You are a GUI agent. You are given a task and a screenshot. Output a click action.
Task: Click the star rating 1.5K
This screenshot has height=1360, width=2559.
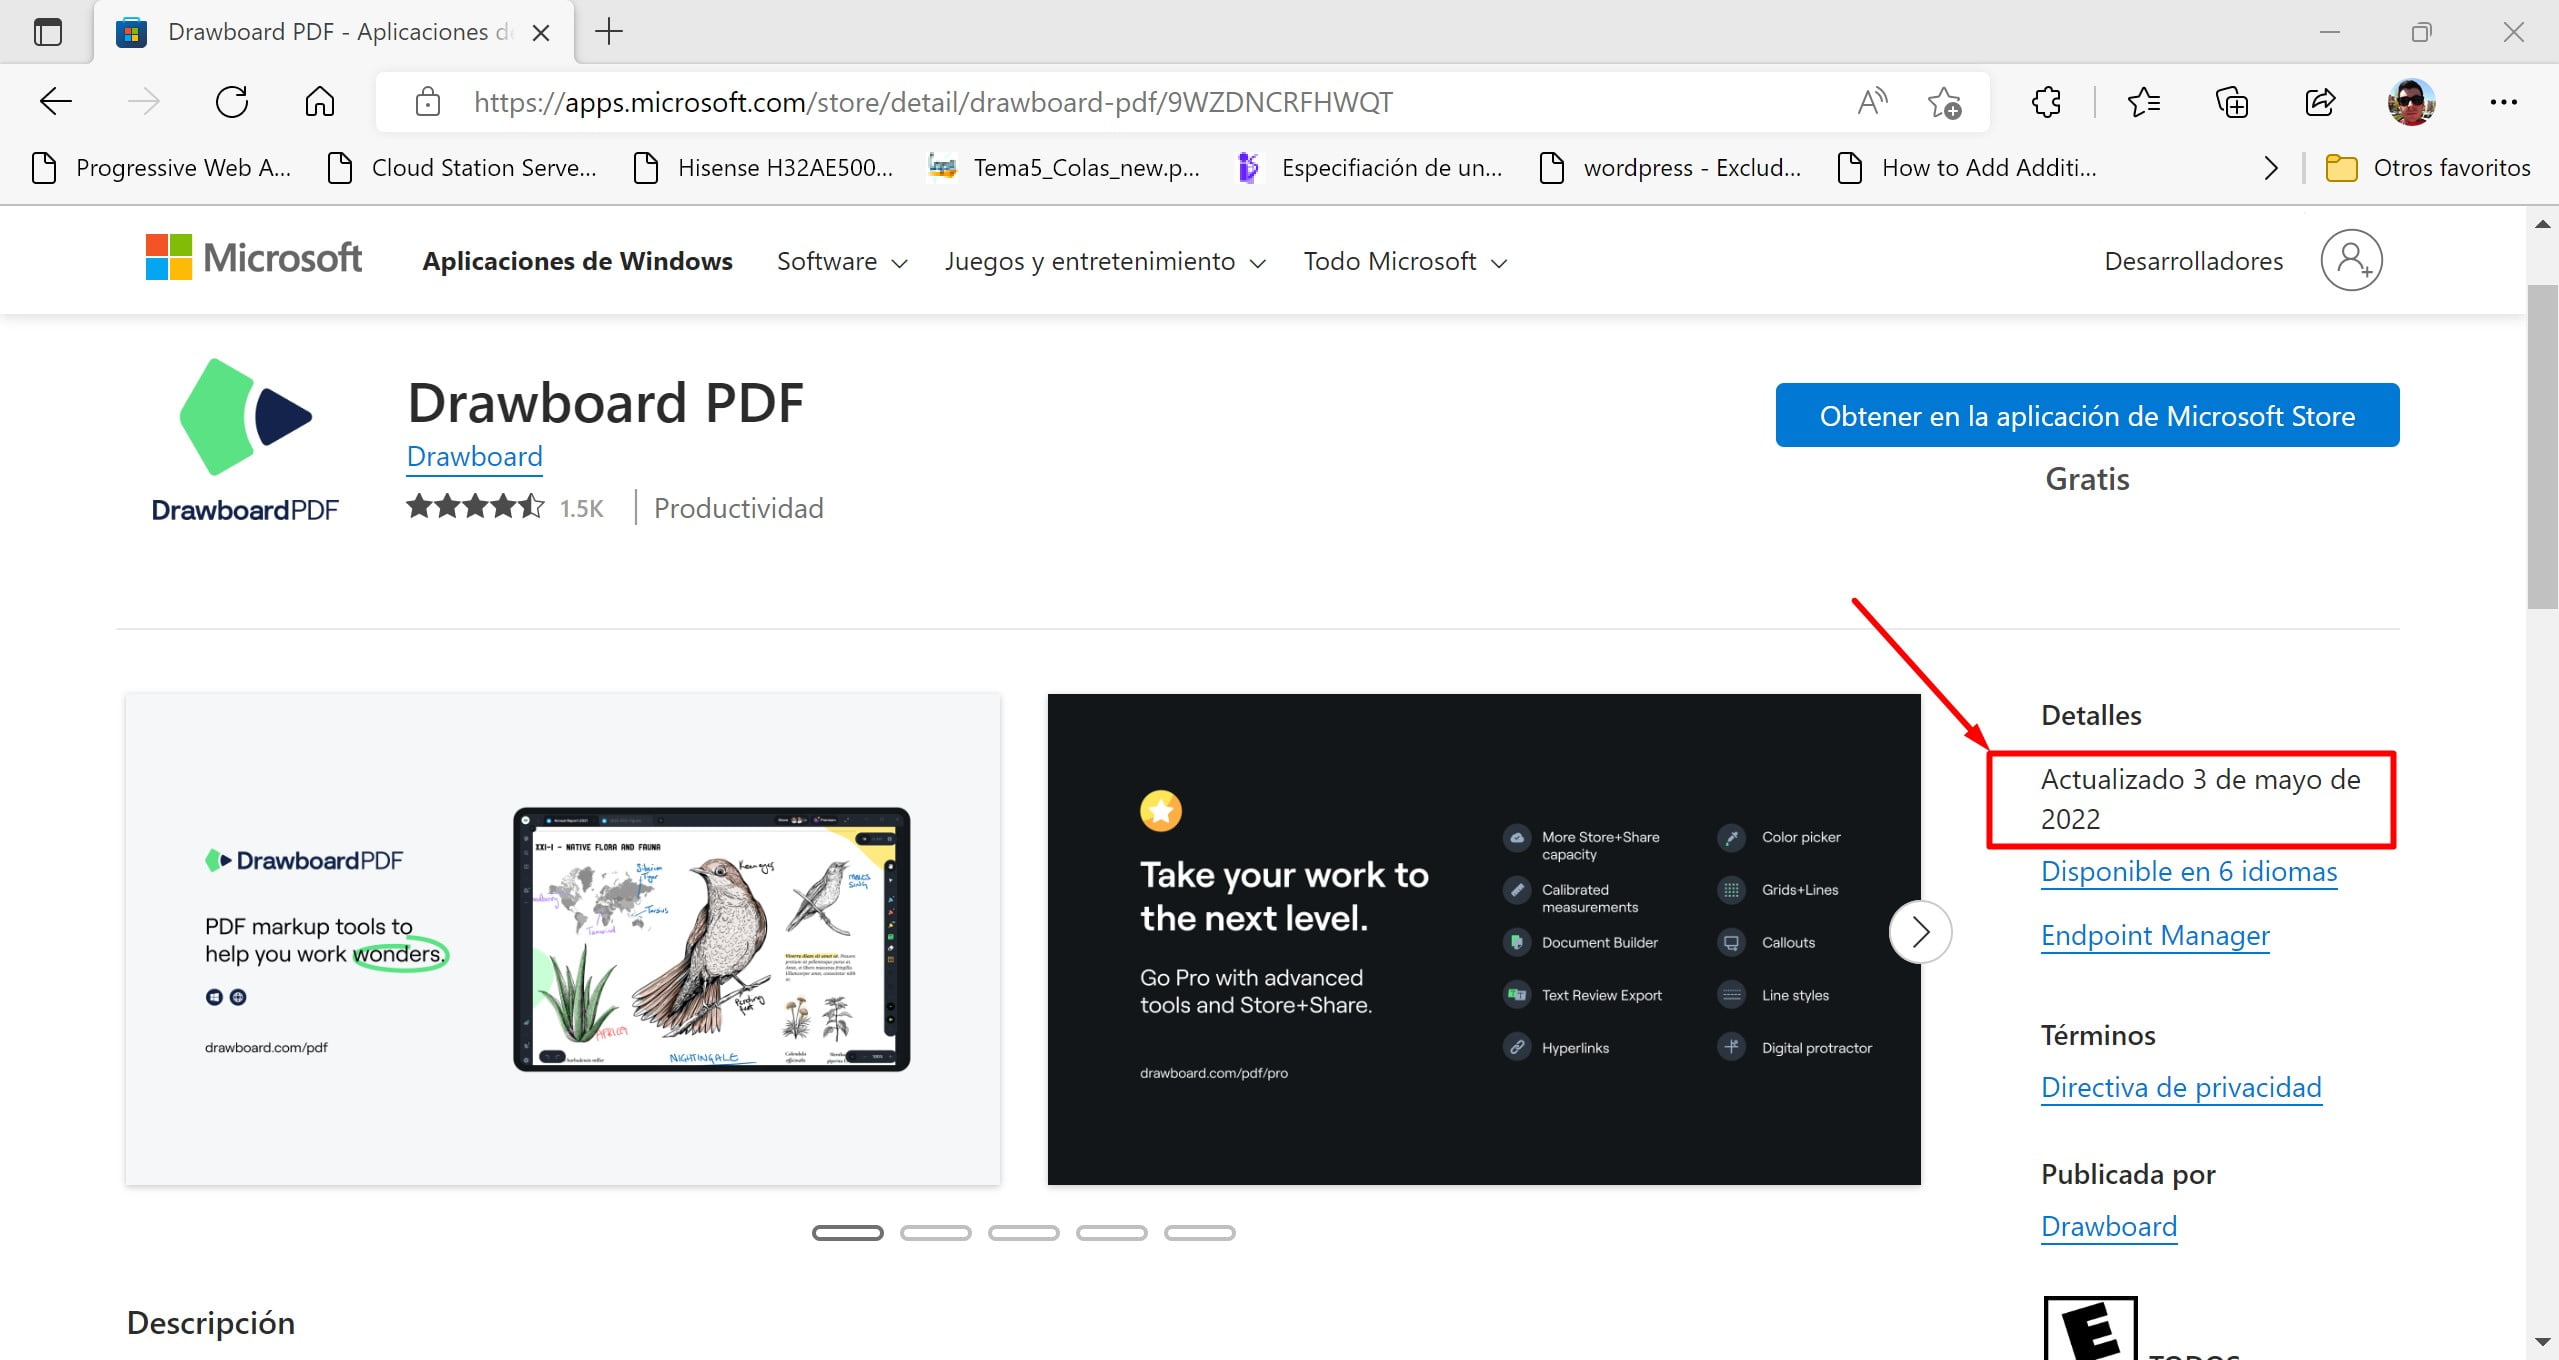505,507
